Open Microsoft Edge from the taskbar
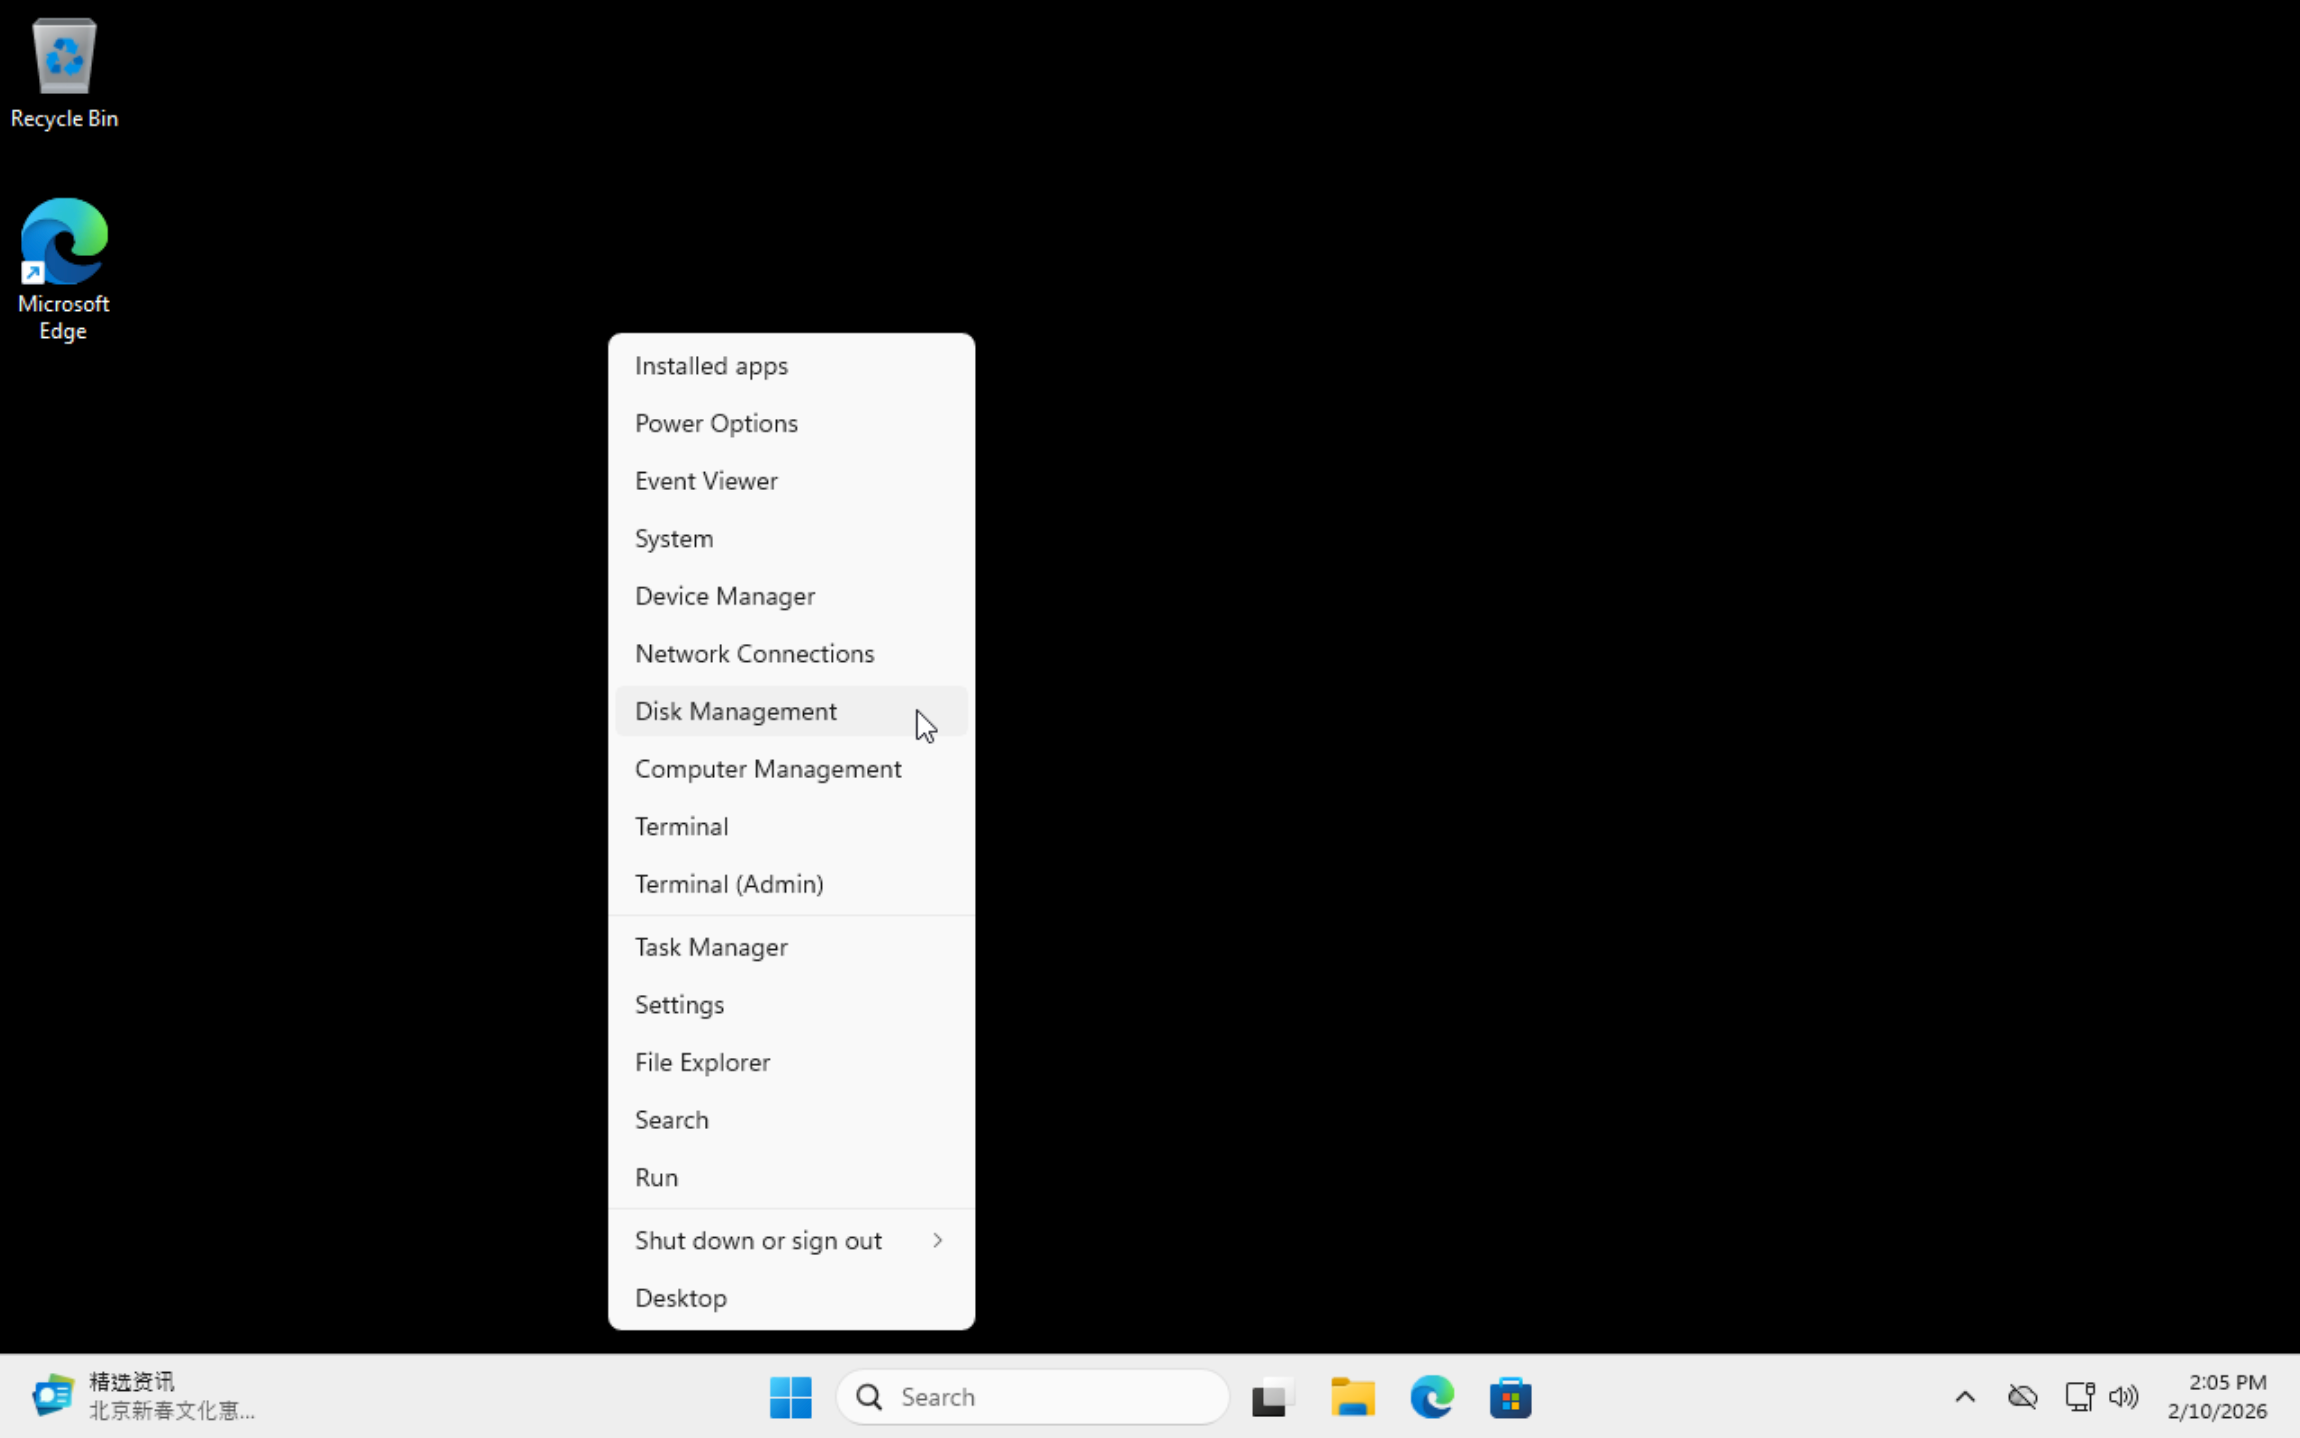The width and height of the screenshot is (2300, 1438). point(1431,1396)
